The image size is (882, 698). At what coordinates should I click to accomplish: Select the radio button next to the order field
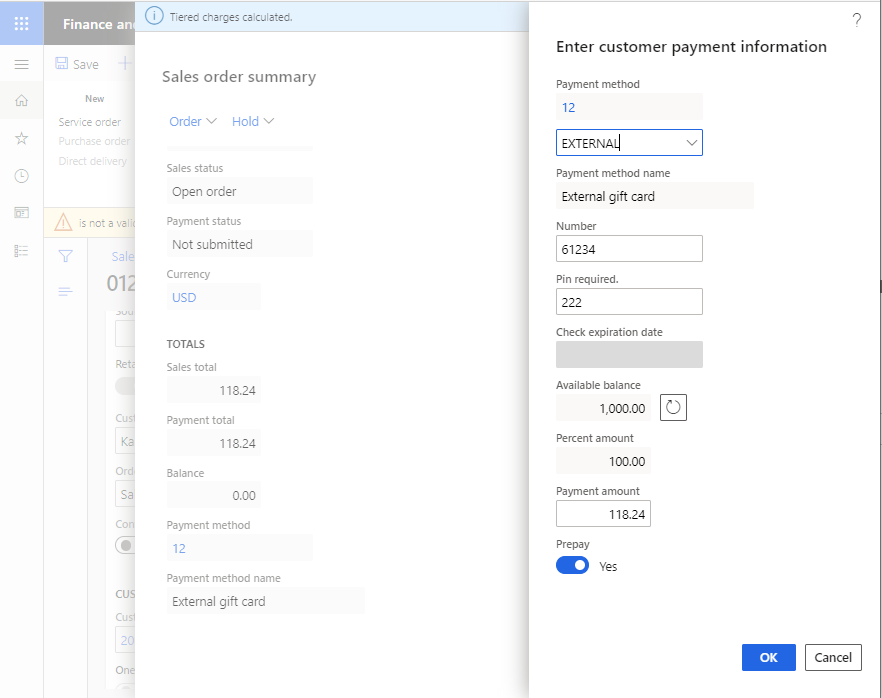pyautogui.click(x=126, y=545)
